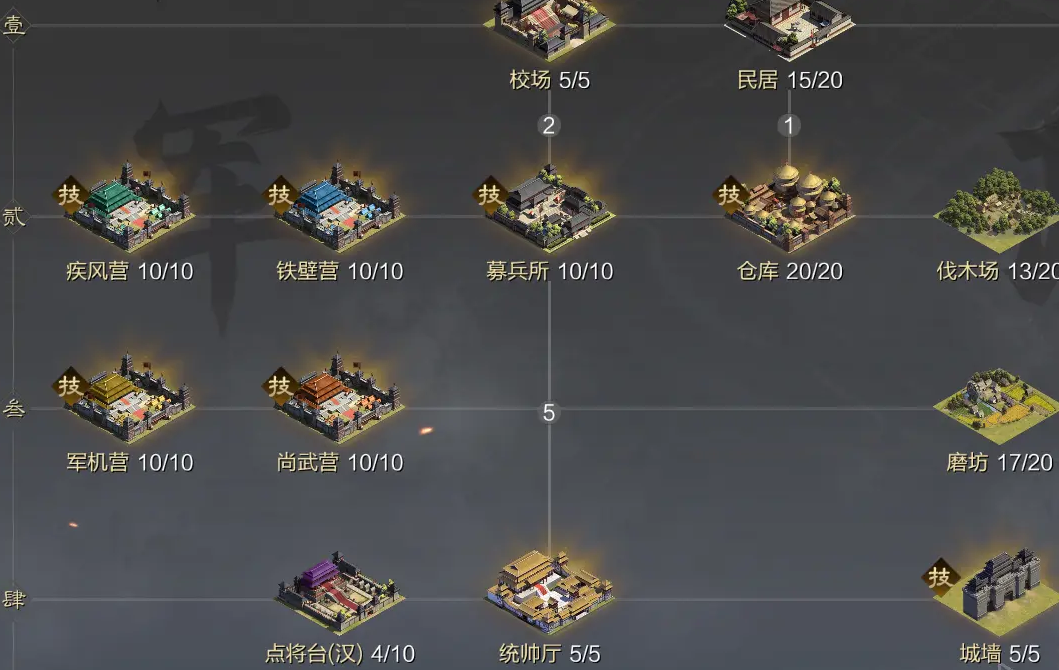Click the number 2 node under 校场
Viewport: 1059px width, 670px height.
click(x=549, y=125)
